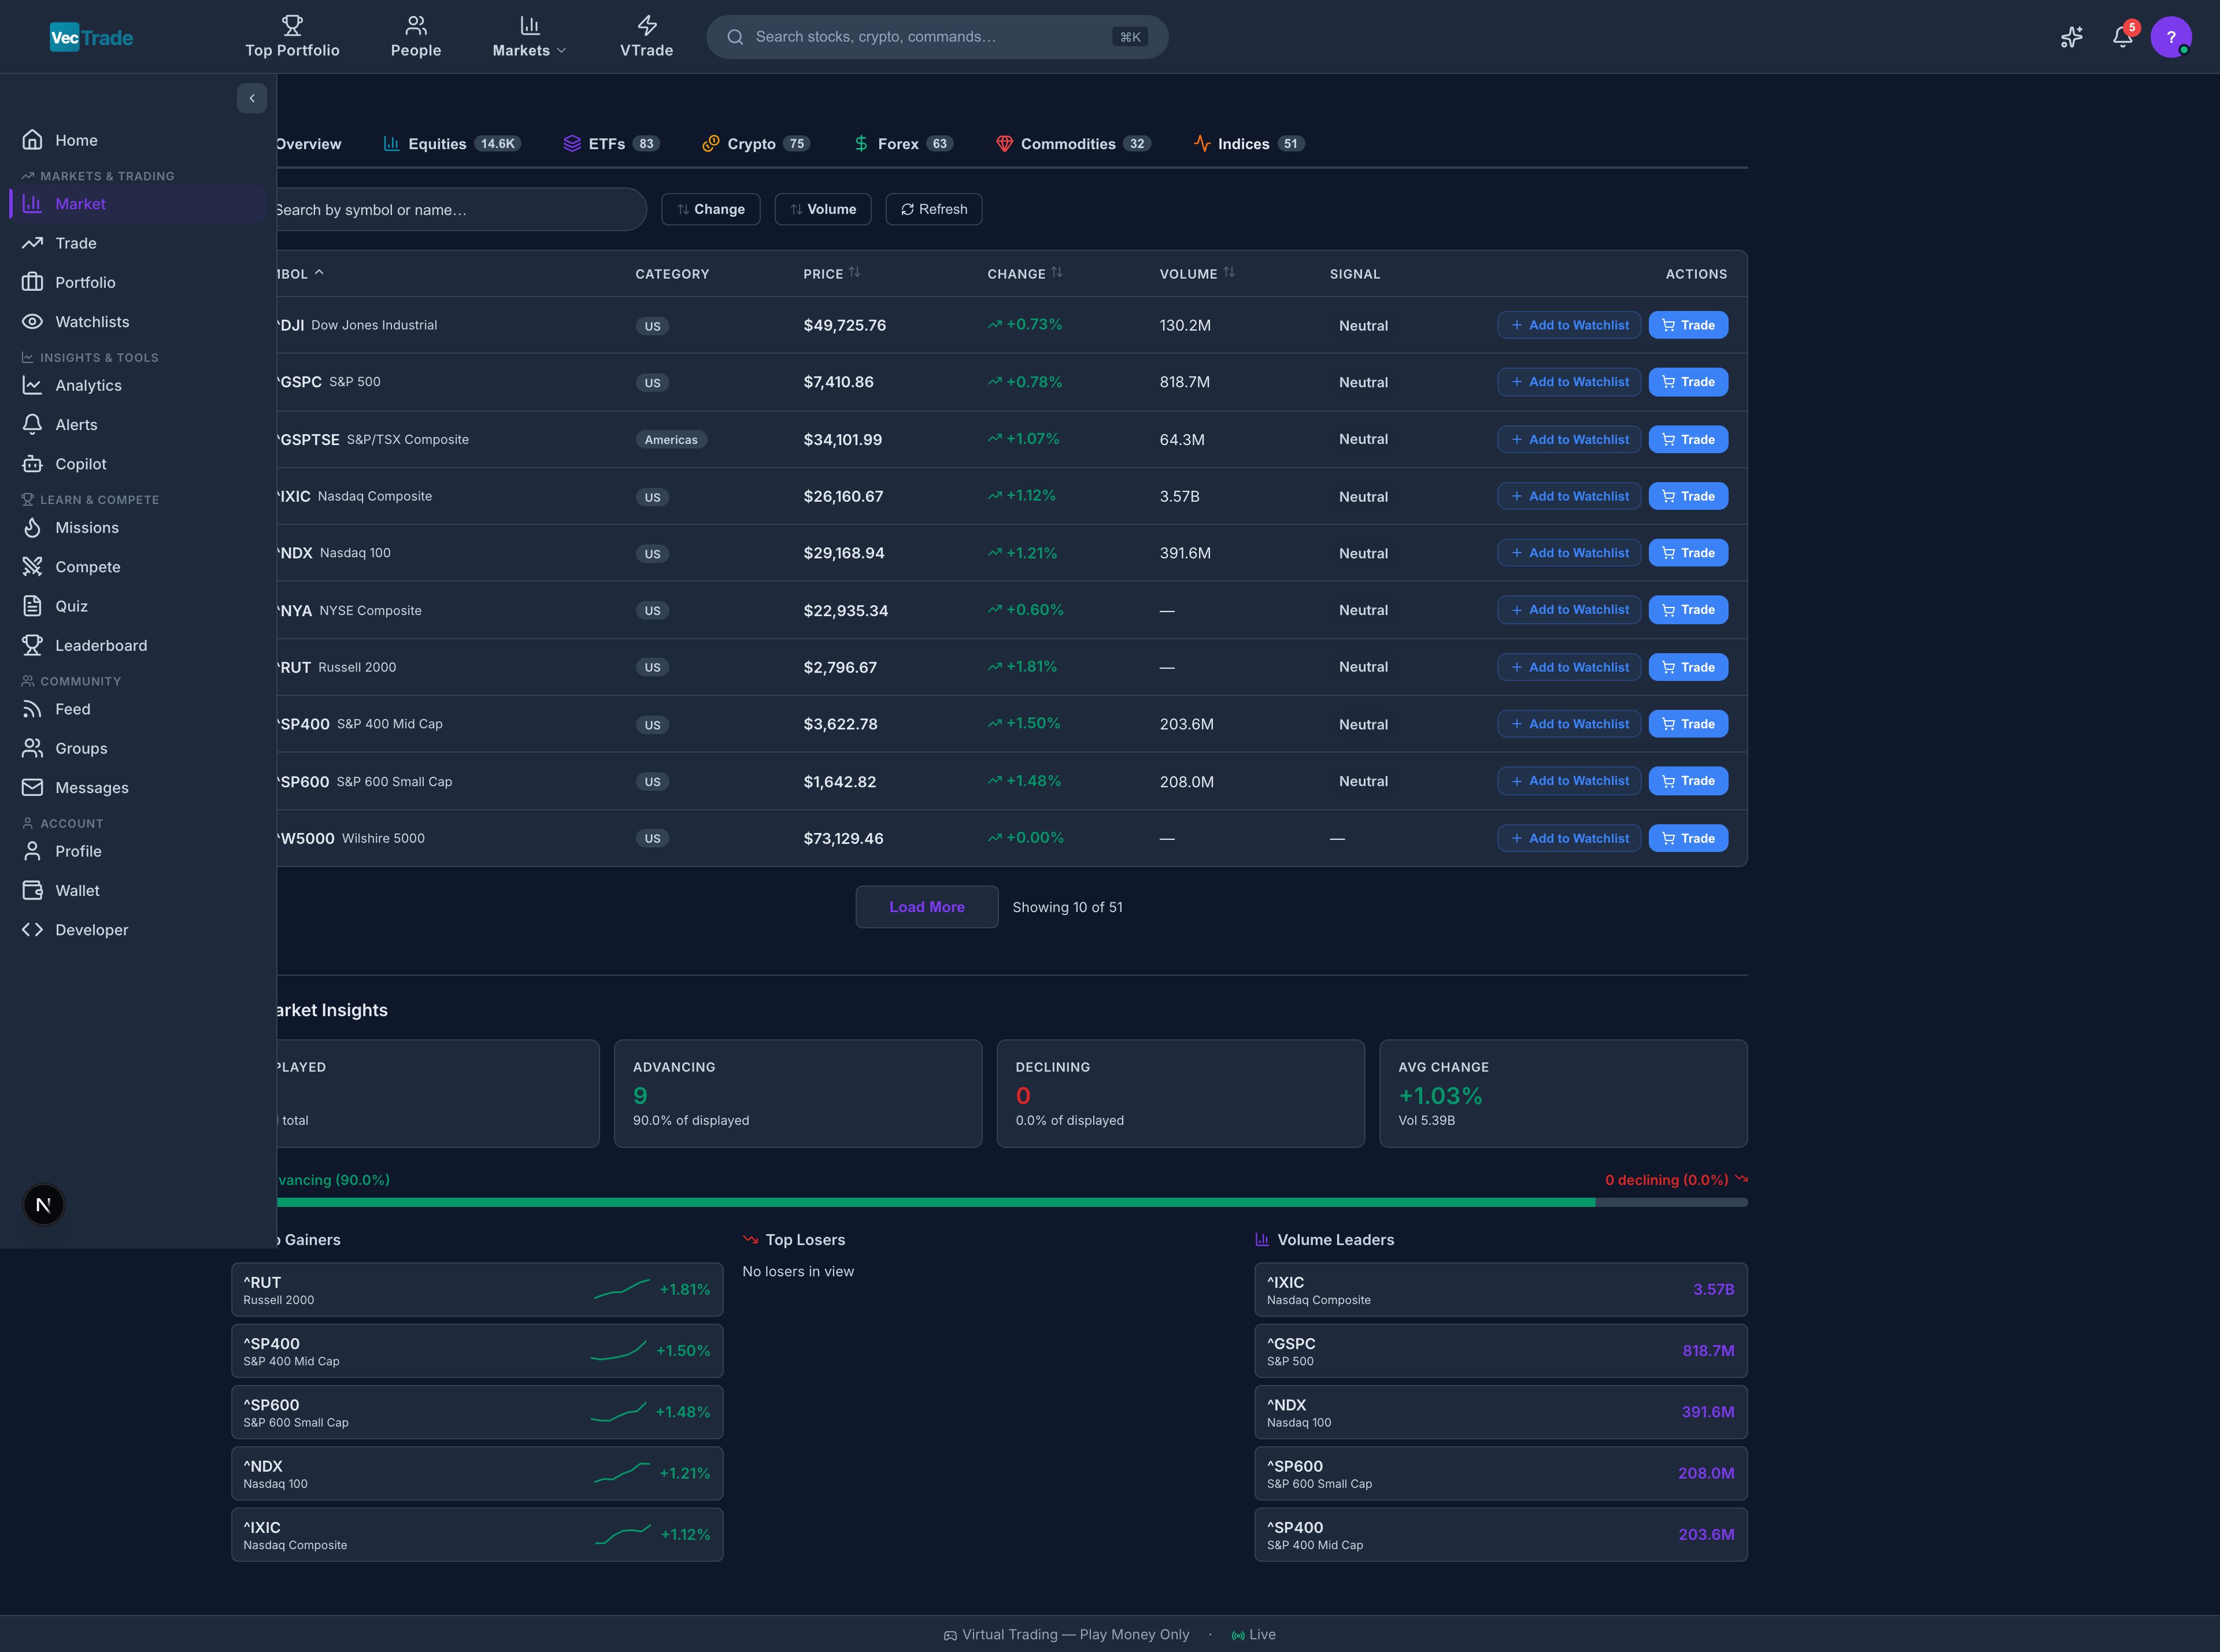Open Trade page from sidebar

pos(138,243)
